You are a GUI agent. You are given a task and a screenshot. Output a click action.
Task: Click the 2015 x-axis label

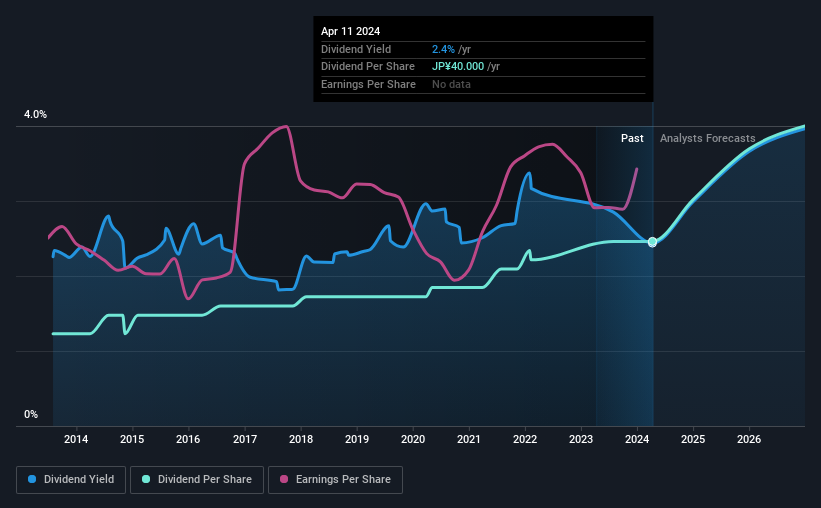[132, 439]
